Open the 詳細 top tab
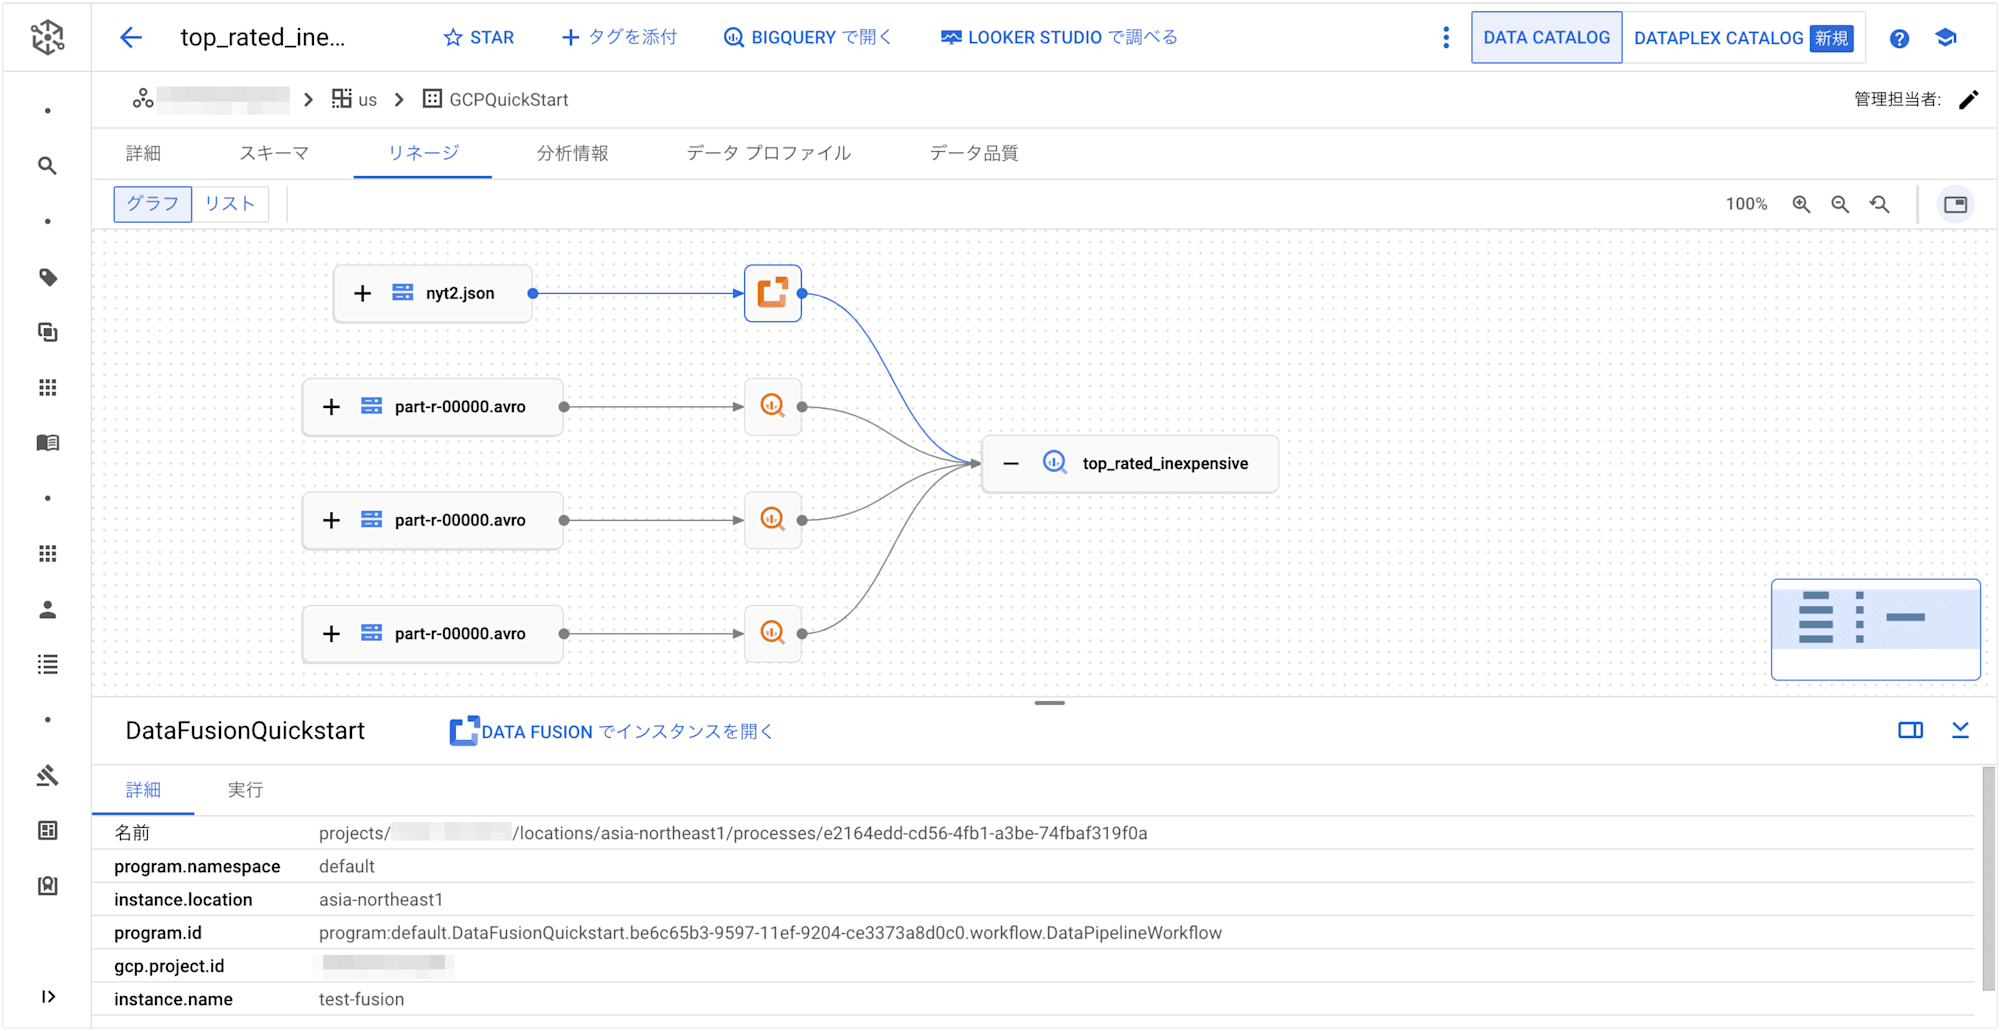This screenshot has width=2000, height=1031. coord(143,153)
